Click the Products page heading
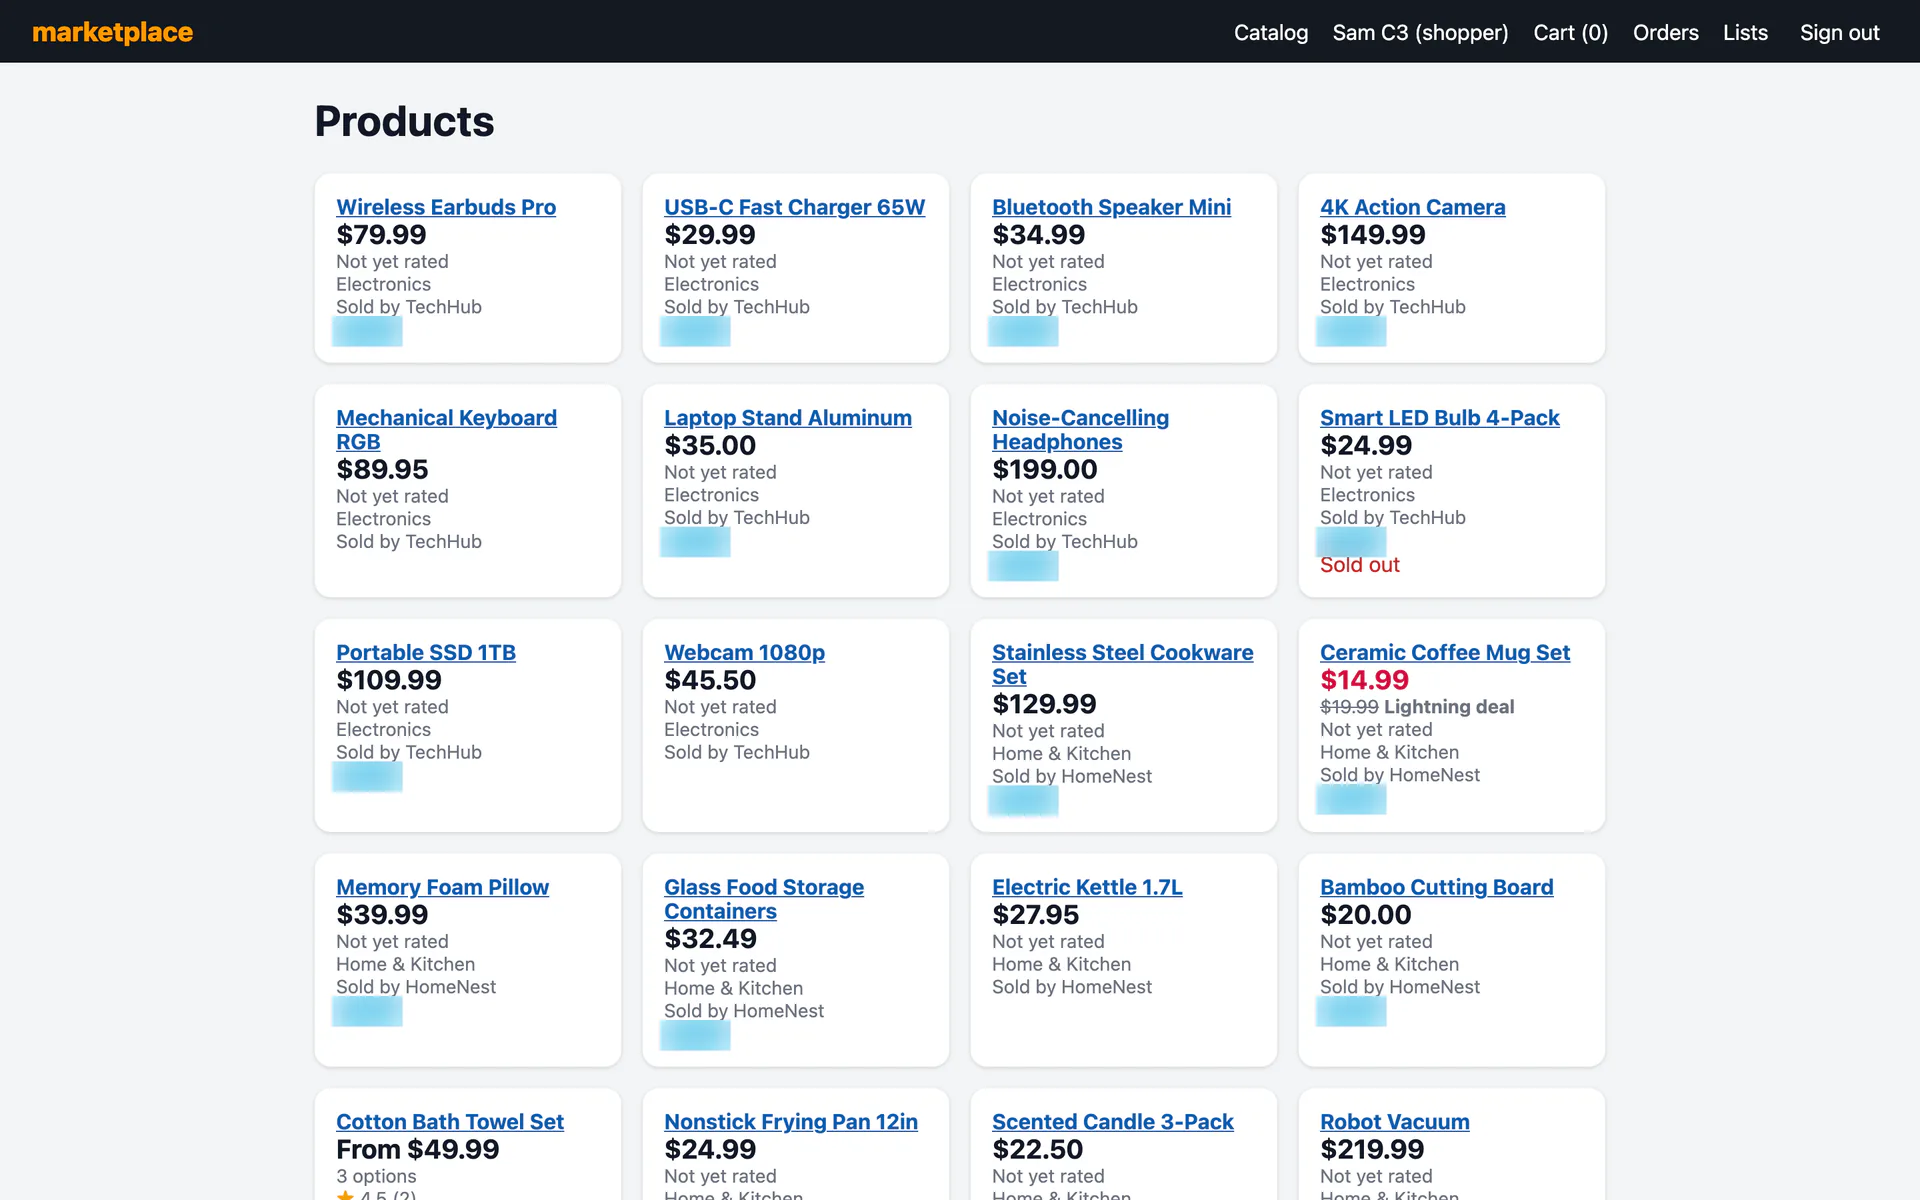The image size is (1920, 1200). [404, 121]
